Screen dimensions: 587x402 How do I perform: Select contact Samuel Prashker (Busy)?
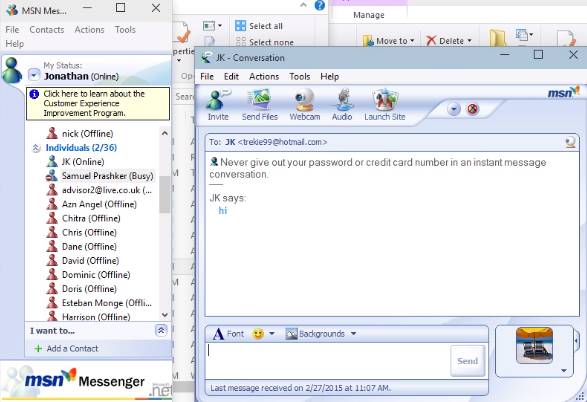(x=100, y=176)
